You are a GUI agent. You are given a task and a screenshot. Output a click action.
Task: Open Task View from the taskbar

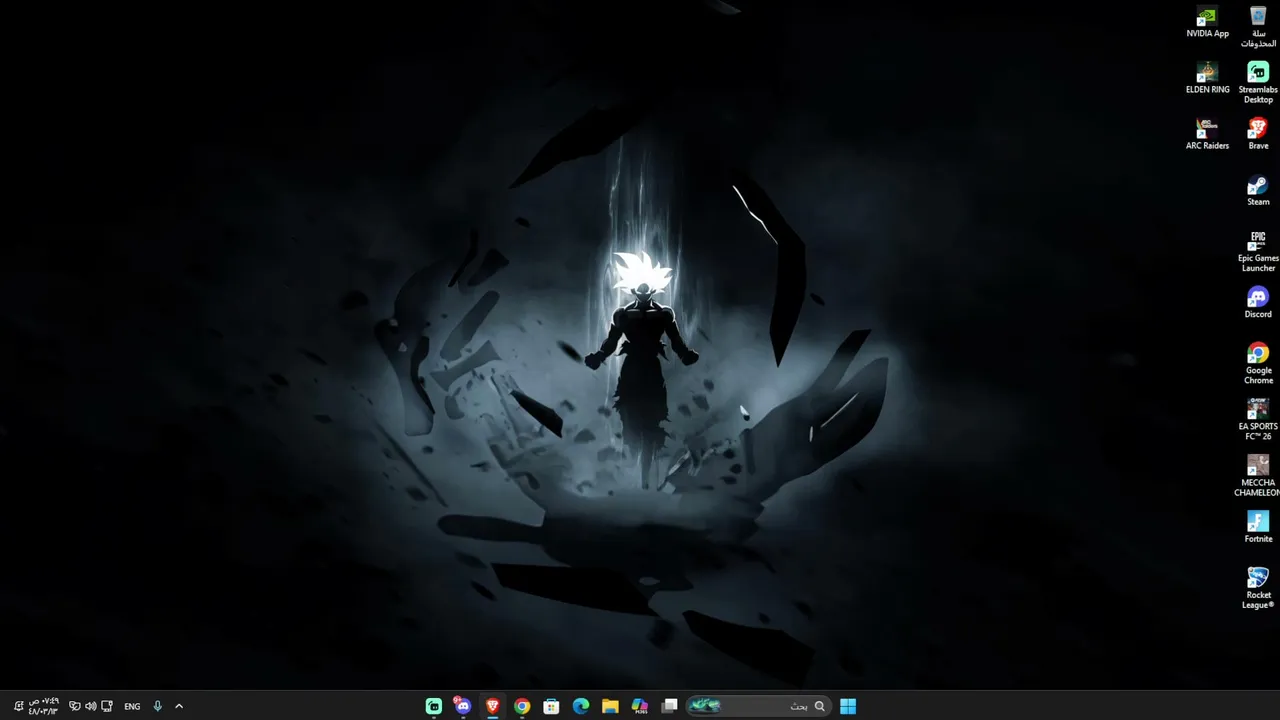[670, 706]
